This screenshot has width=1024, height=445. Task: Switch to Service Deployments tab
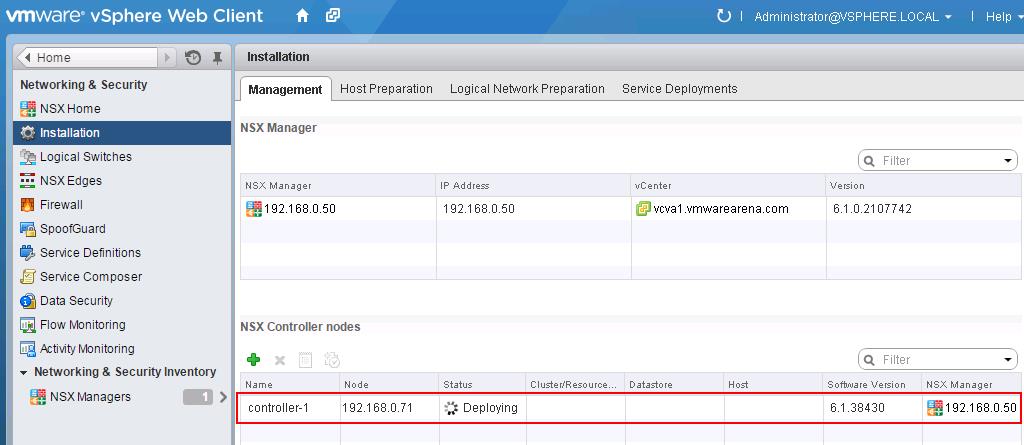tap(680, 89)
